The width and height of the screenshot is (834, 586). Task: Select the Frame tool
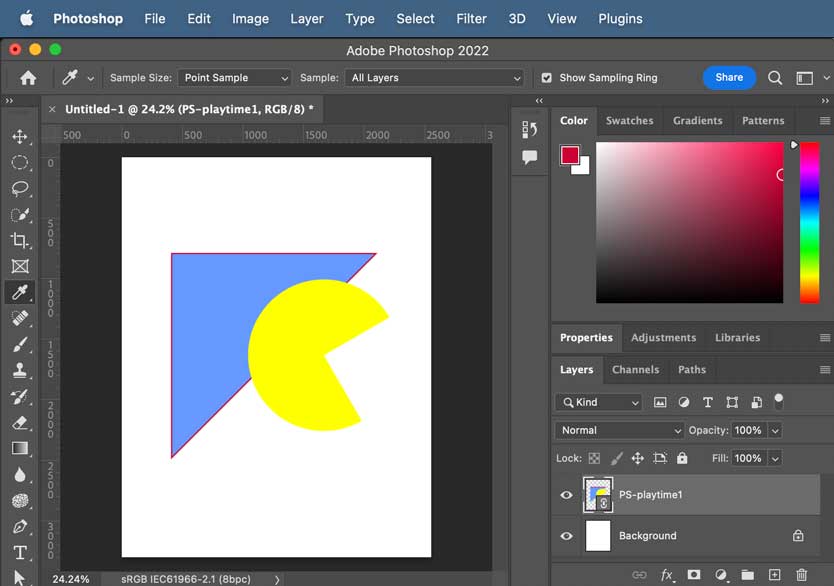pos(20,266)
